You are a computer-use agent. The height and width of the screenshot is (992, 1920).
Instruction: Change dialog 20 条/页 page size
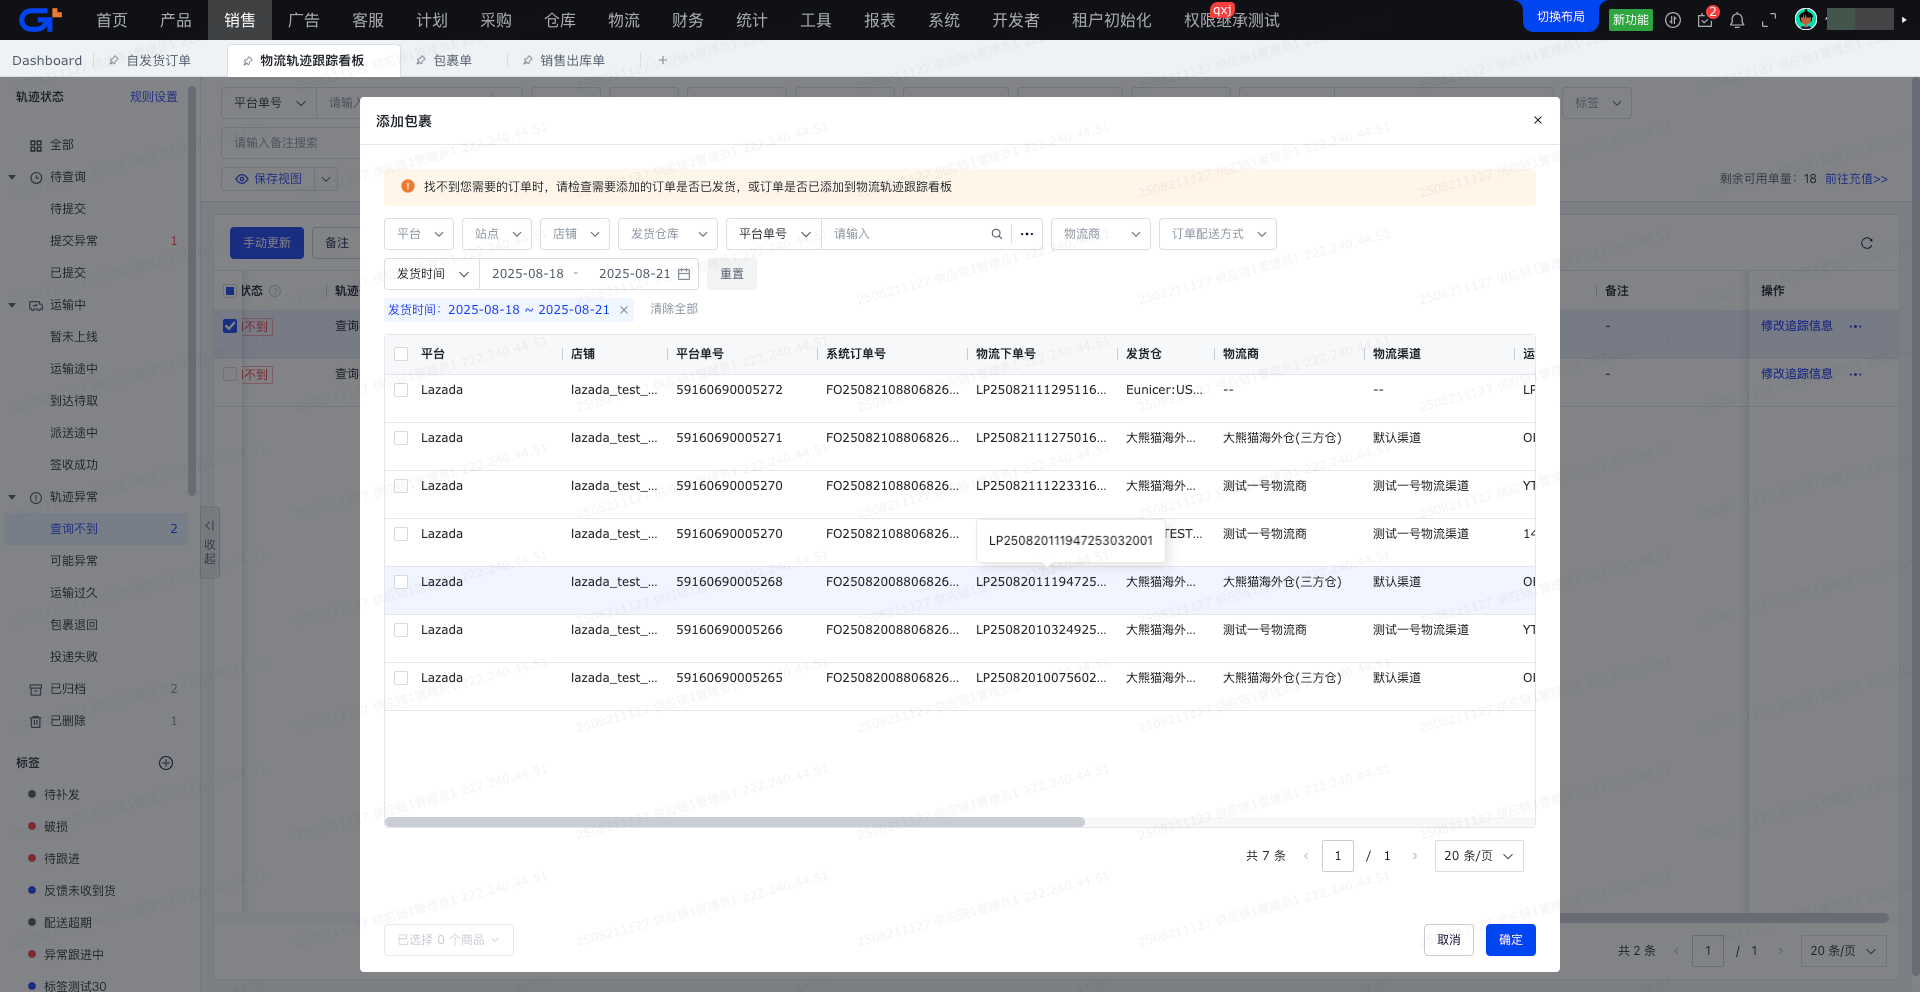[1479, 856]
